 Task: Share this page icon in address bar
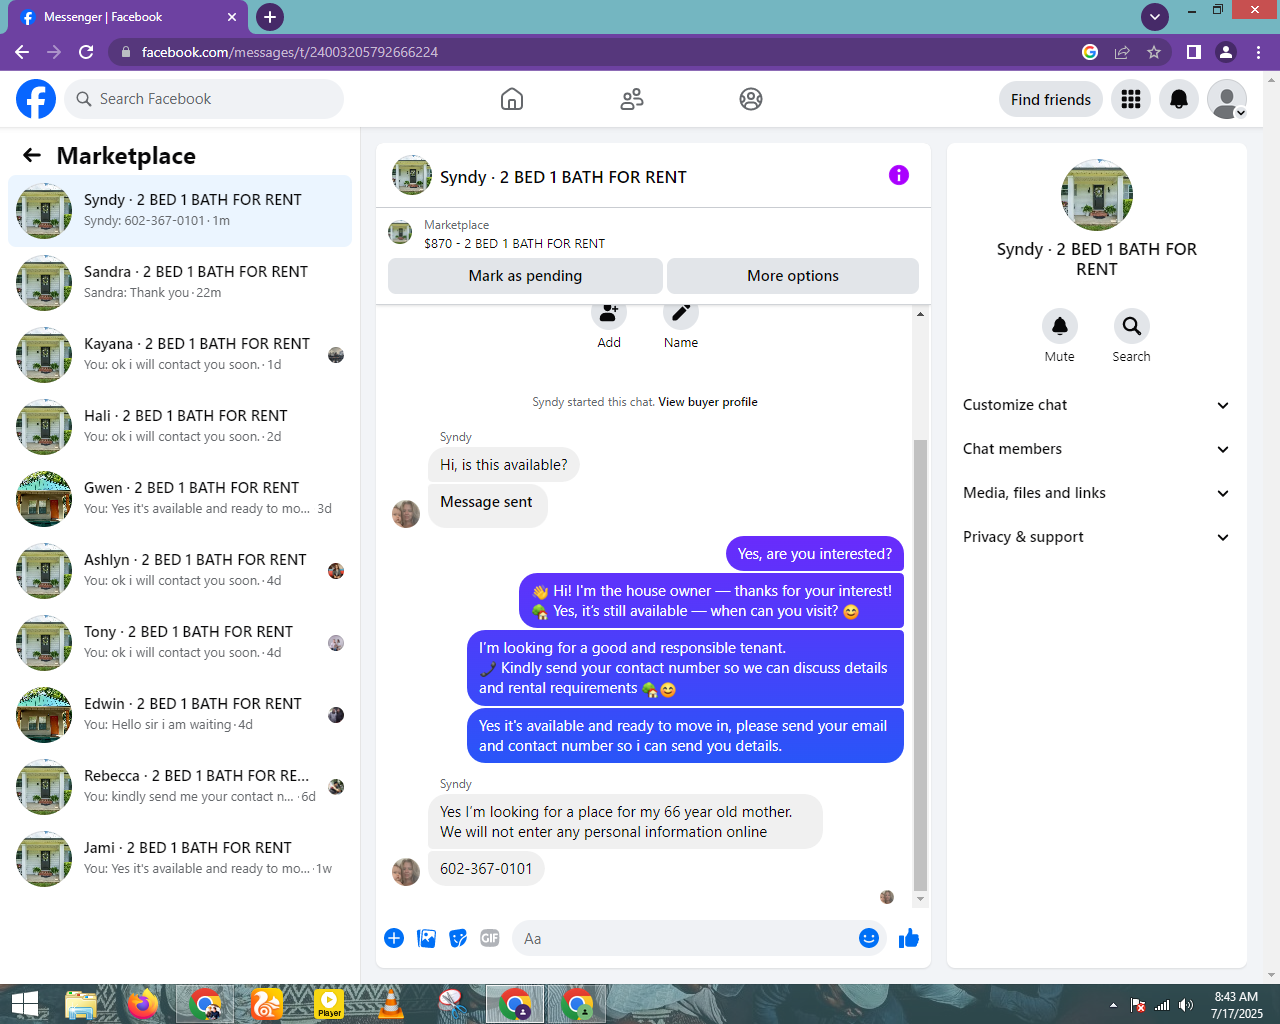pyautogui.click(x=1122, y=52)
